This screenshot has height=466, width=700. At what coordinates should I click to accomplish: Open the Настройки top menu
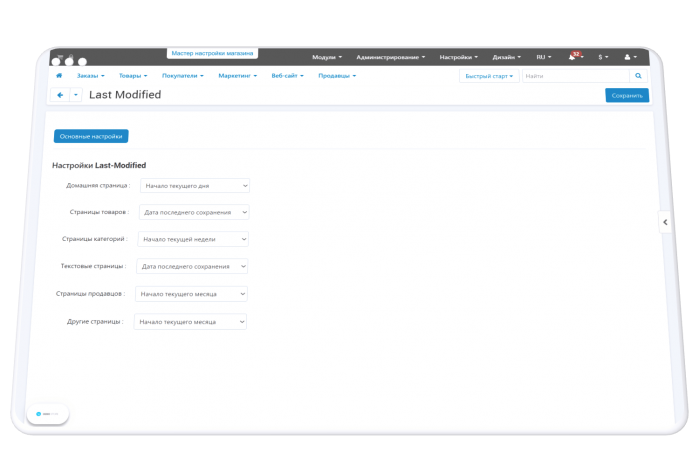click(x=458, y=57)
